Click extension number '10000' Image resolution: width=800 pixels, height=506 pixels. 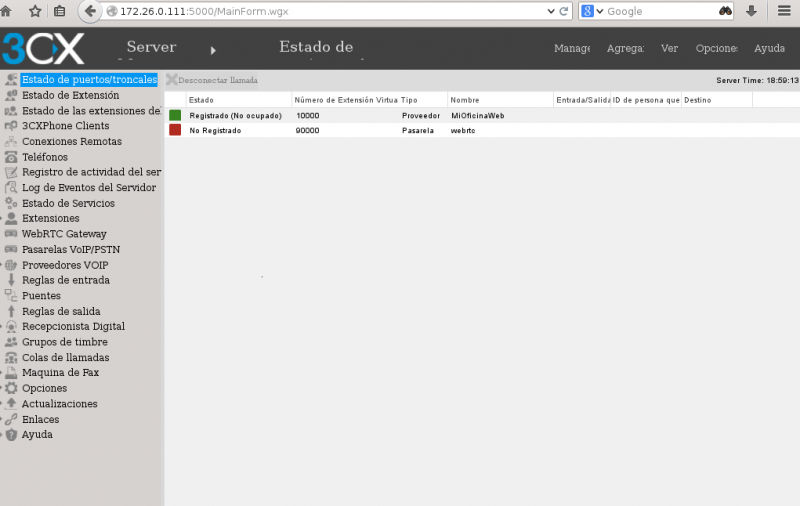[308, 116]
